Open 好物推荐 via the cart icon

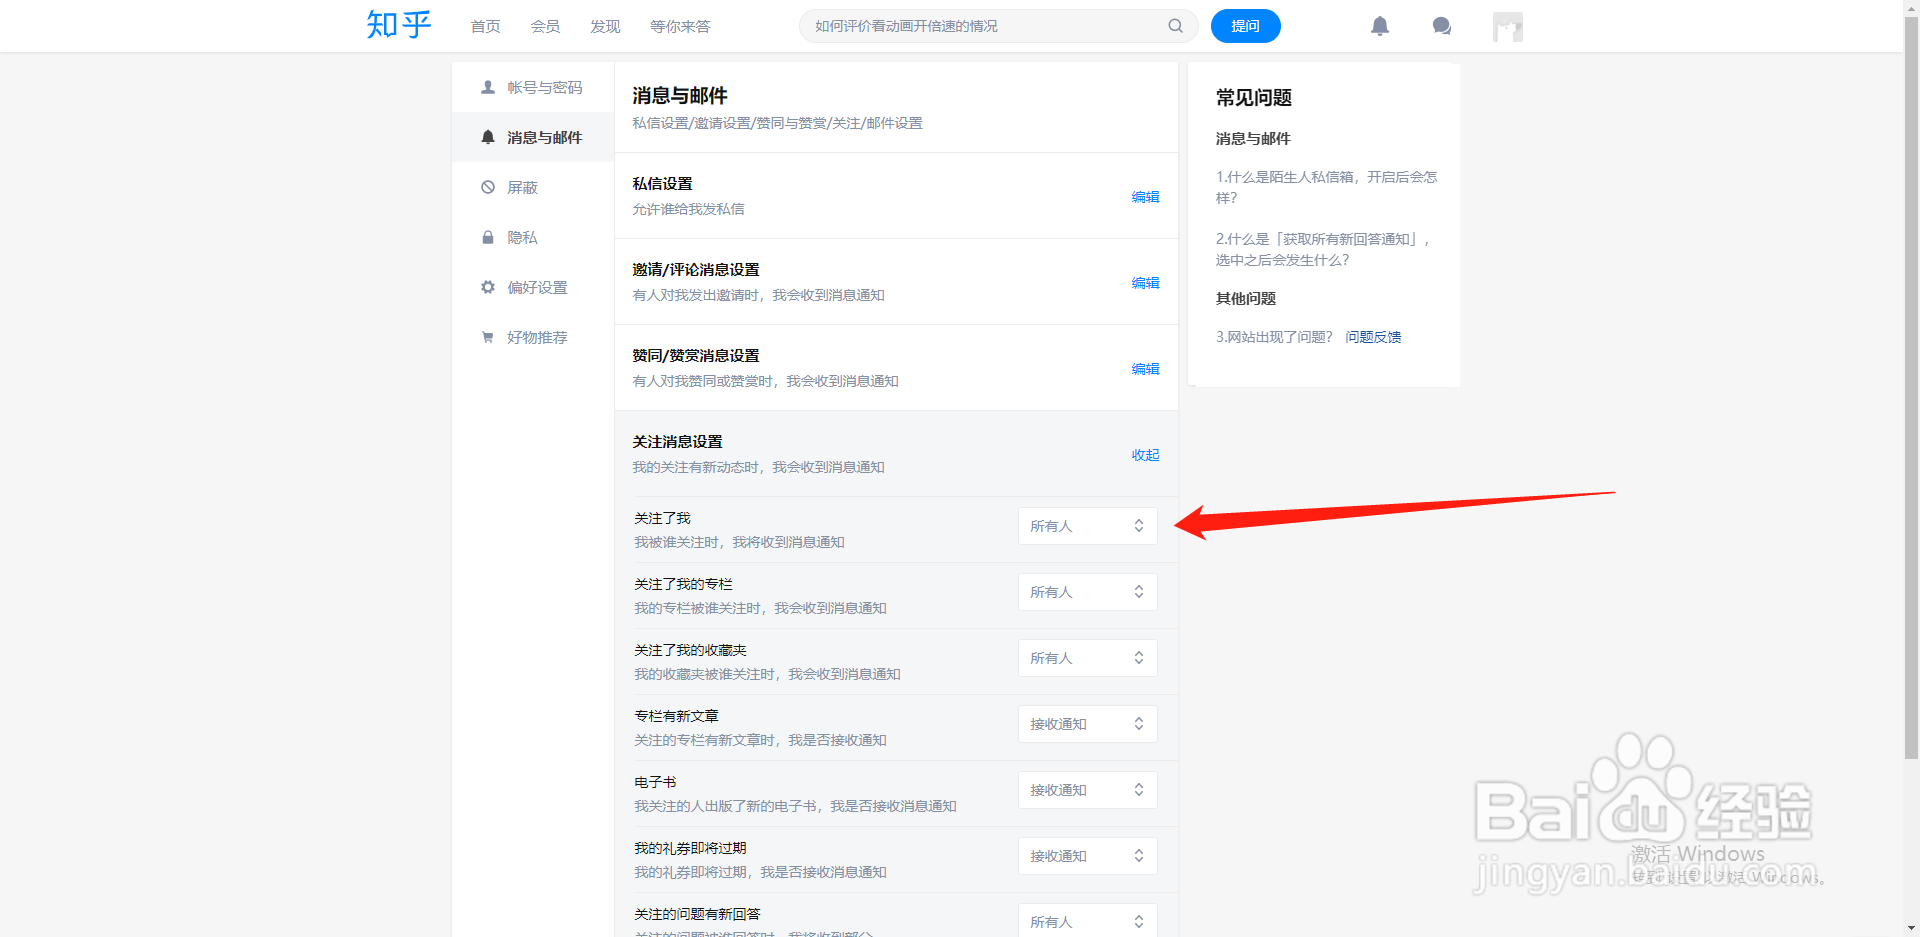click(488, 337)
